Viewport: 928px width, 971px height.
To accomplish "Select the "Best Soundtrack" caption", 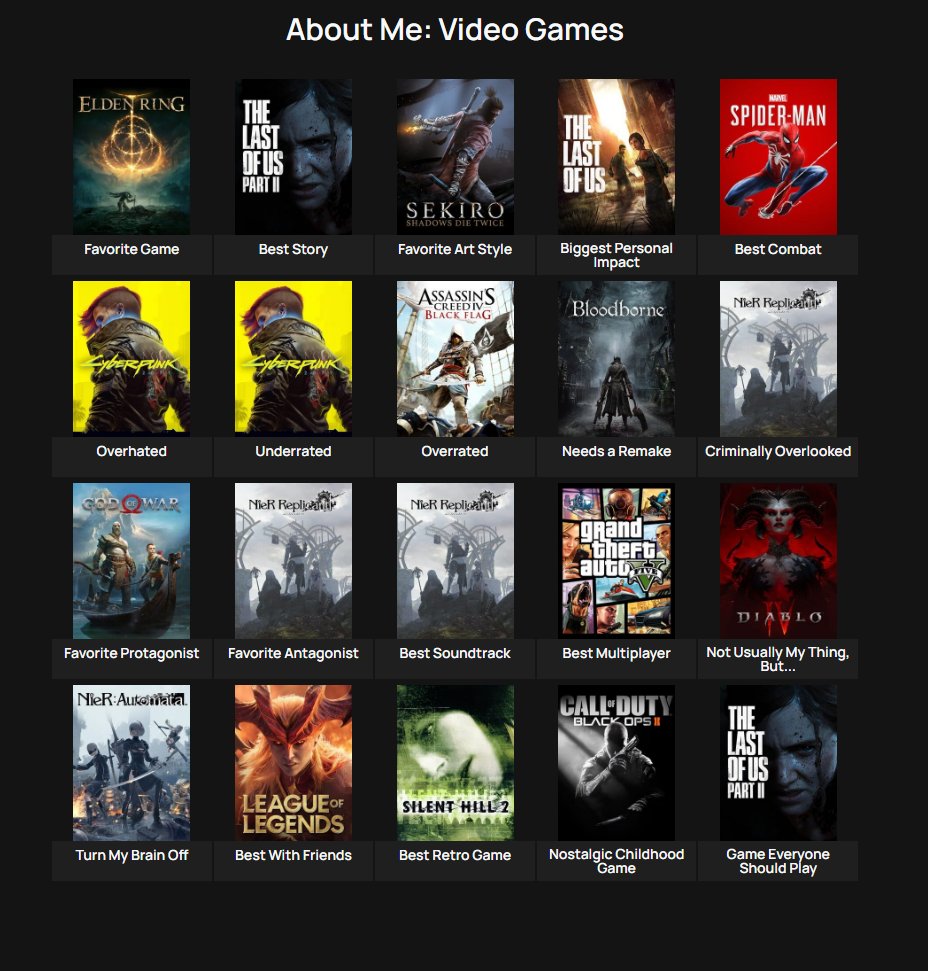I will pyautogui.click(x=455, y=653).
